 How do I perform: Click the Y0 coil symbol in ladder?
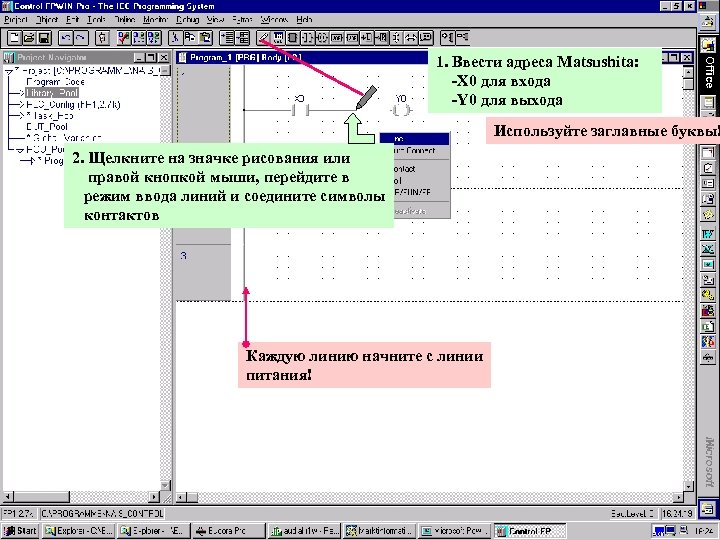[x=401, y=110]
